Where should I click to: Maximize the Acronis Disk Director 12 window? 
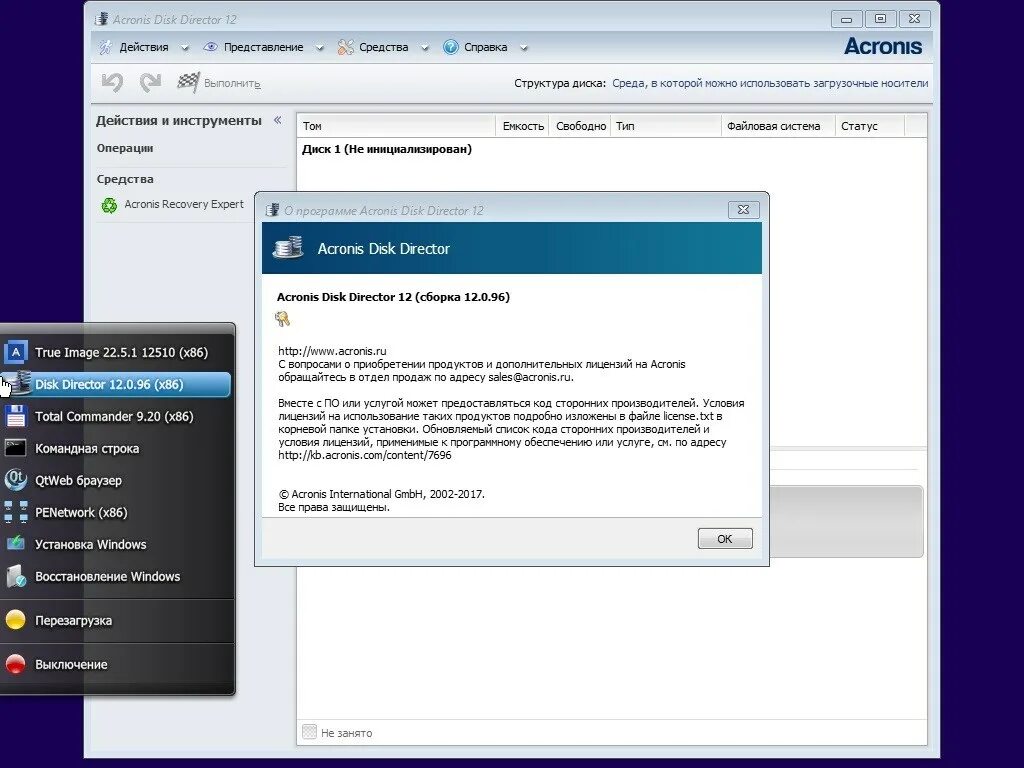click(x=880, y=19)
